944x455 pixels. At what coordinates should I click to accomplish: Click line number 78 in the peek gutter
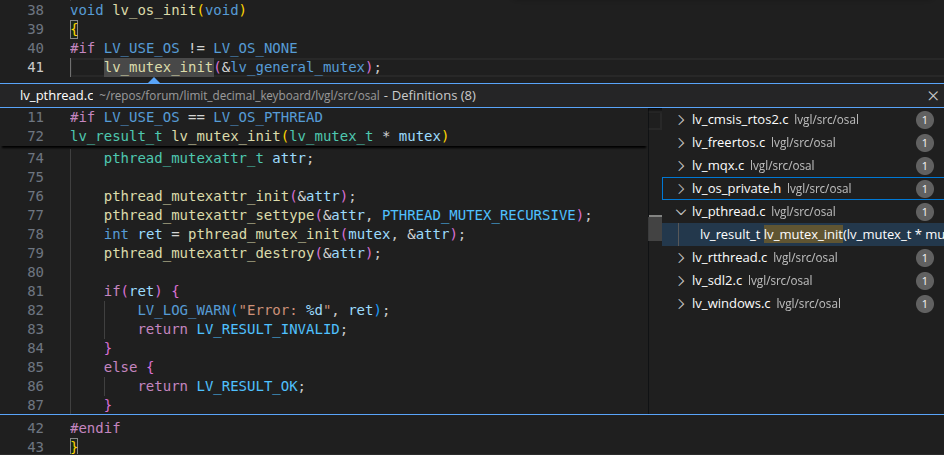(36, 234)
